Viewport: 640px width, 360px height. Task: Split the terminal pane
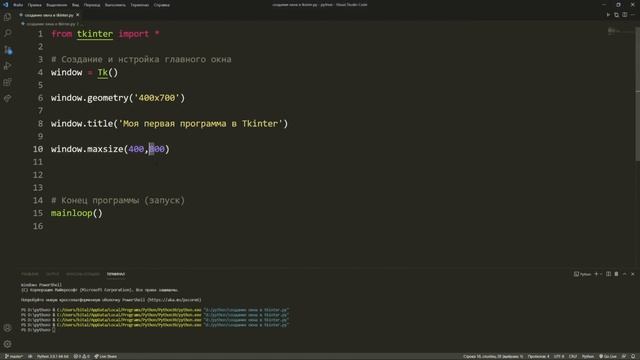[x=608, y=274]
